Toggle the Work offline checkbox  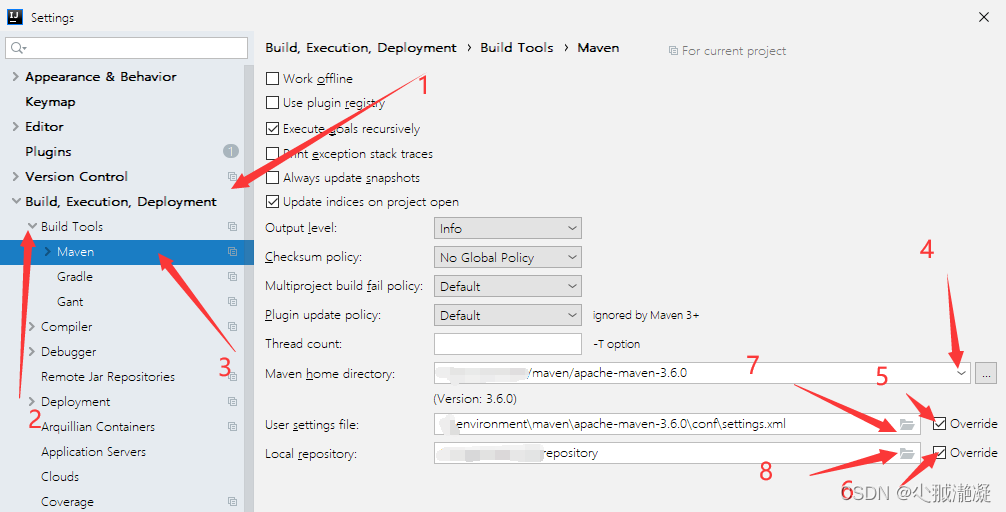[x=272, y=78]
